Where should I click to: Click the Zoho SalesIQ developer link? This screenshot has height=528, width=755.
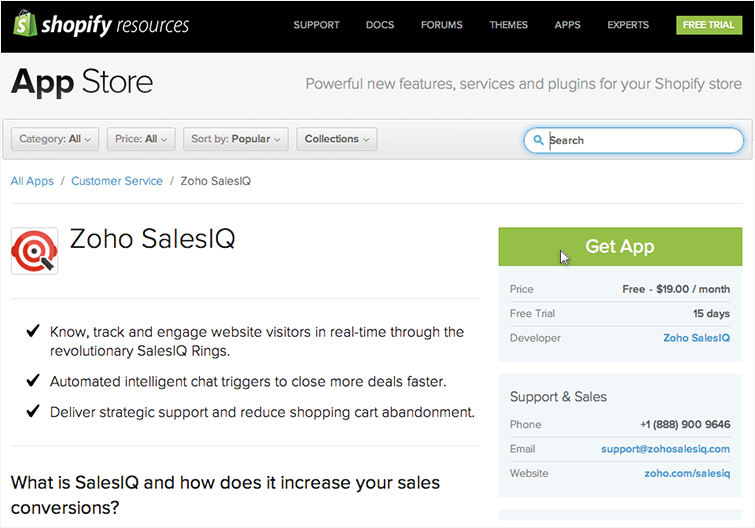(696, 338)
